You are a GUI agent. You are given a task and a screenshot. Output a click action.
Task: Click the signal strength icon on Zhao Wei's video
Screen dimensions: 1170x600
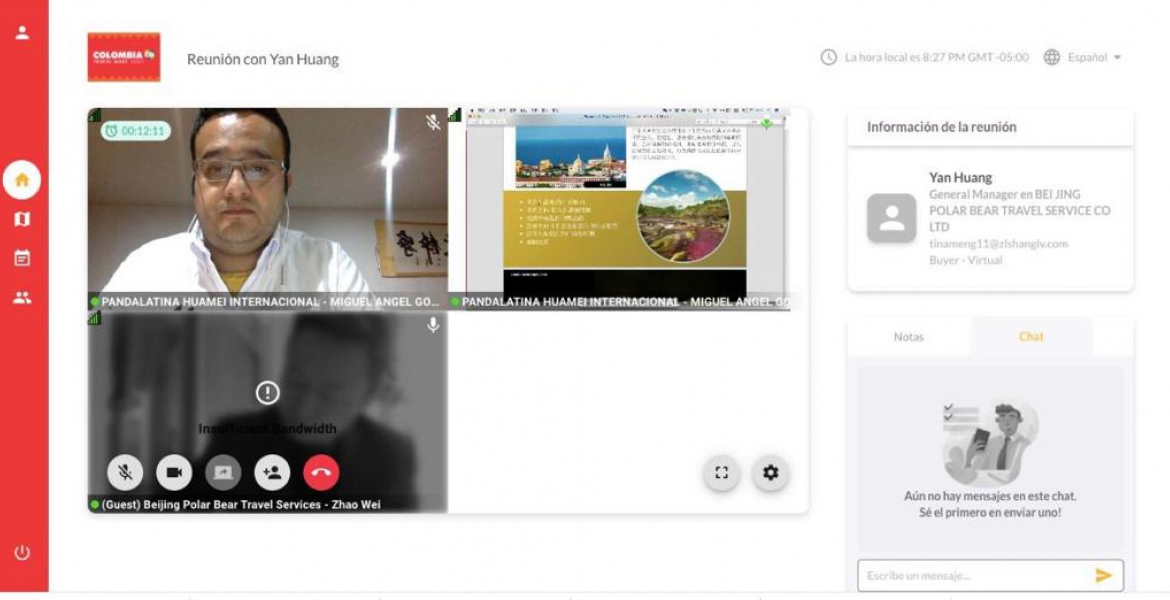[95, 319]
